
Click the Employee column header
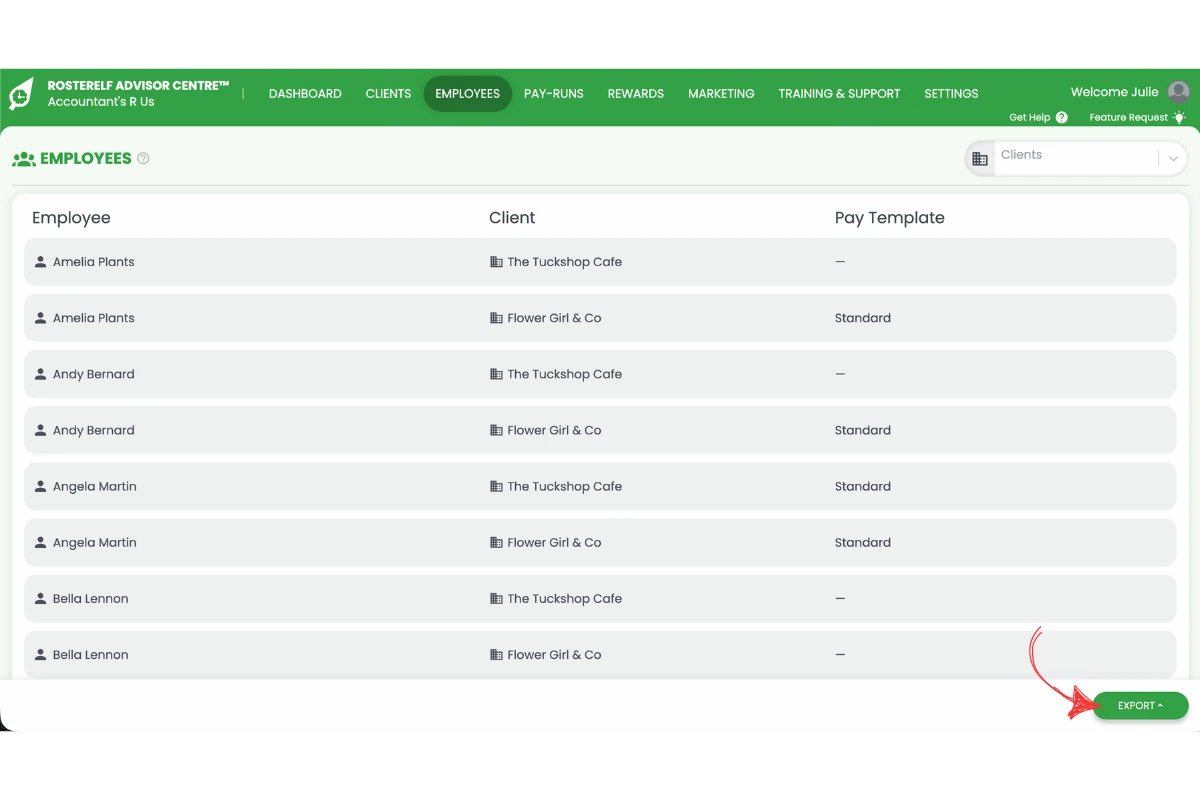[x=71, y=218]
